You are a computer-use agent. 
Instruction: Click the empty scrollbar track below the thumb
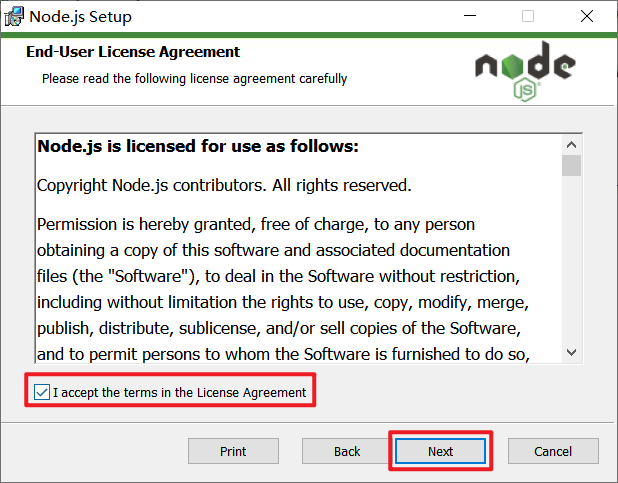pyautogui.click(x=571, y=259)
